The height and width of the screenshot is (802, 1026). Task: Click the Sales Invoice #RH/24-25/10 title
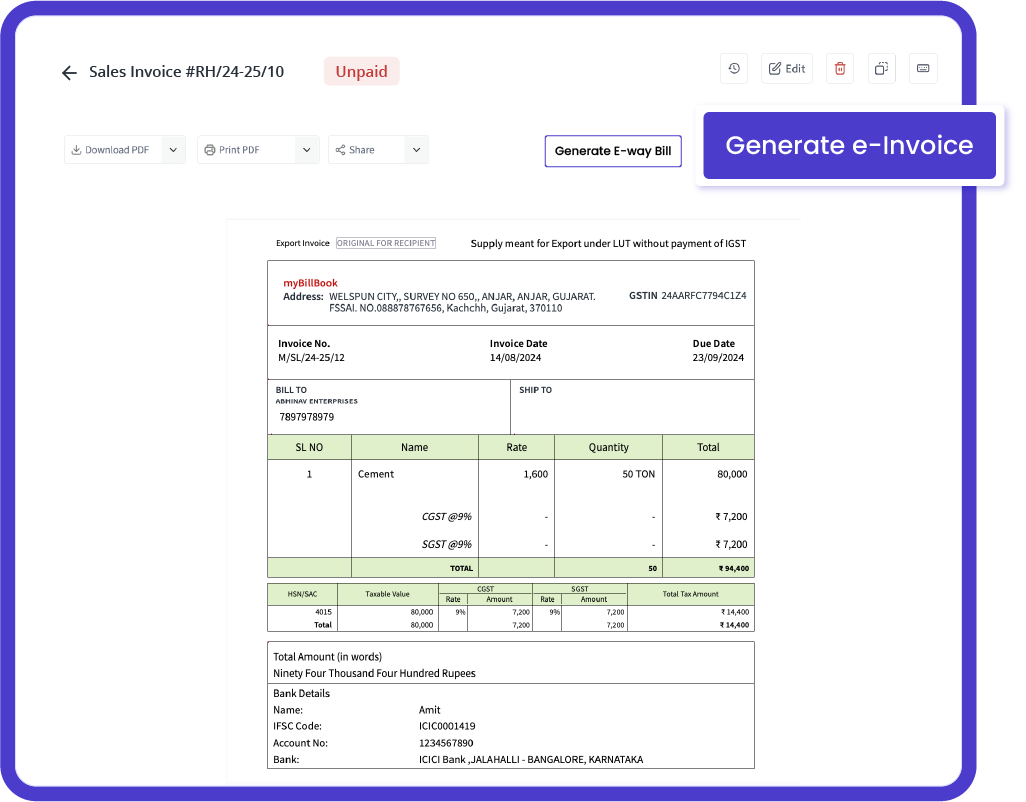pos(186,72)
